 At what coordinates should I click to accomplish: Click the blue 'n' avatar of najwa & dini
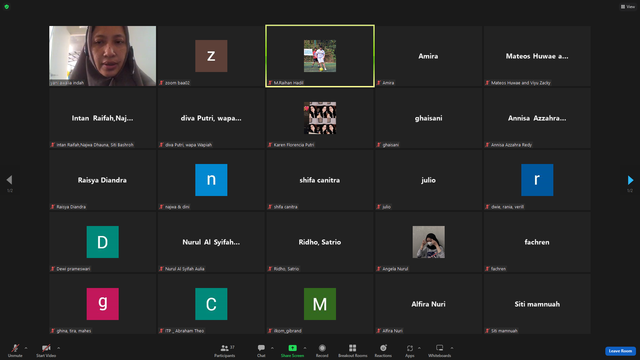point(211,180)
